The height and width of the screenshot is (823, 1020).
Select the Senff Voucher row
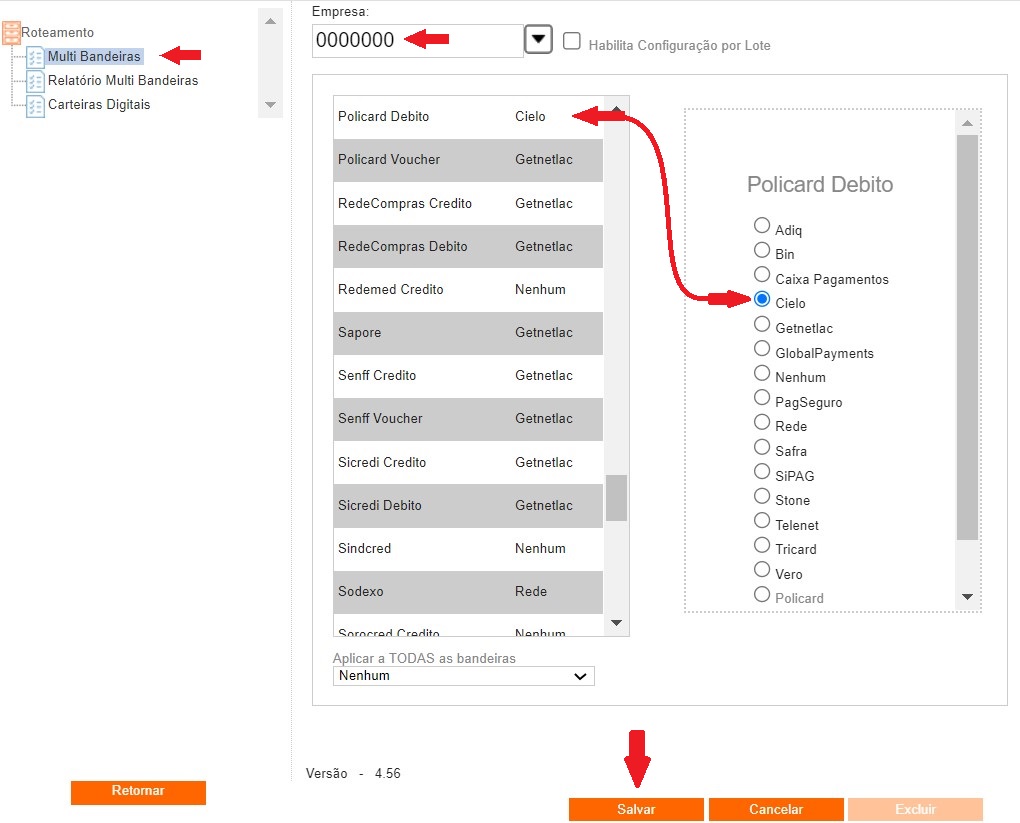[x=468, y=419]
